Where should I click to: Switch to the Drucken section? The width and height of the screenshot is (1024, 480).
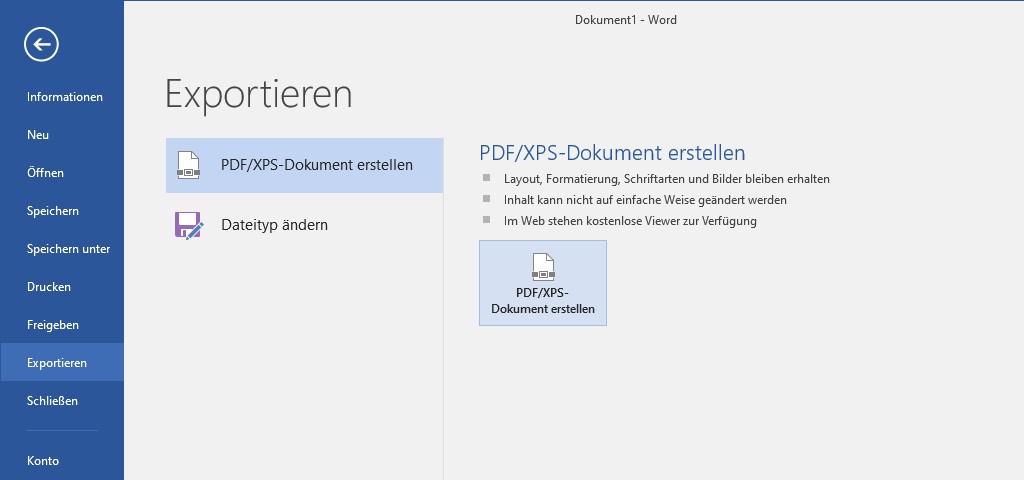coord(49,287)
